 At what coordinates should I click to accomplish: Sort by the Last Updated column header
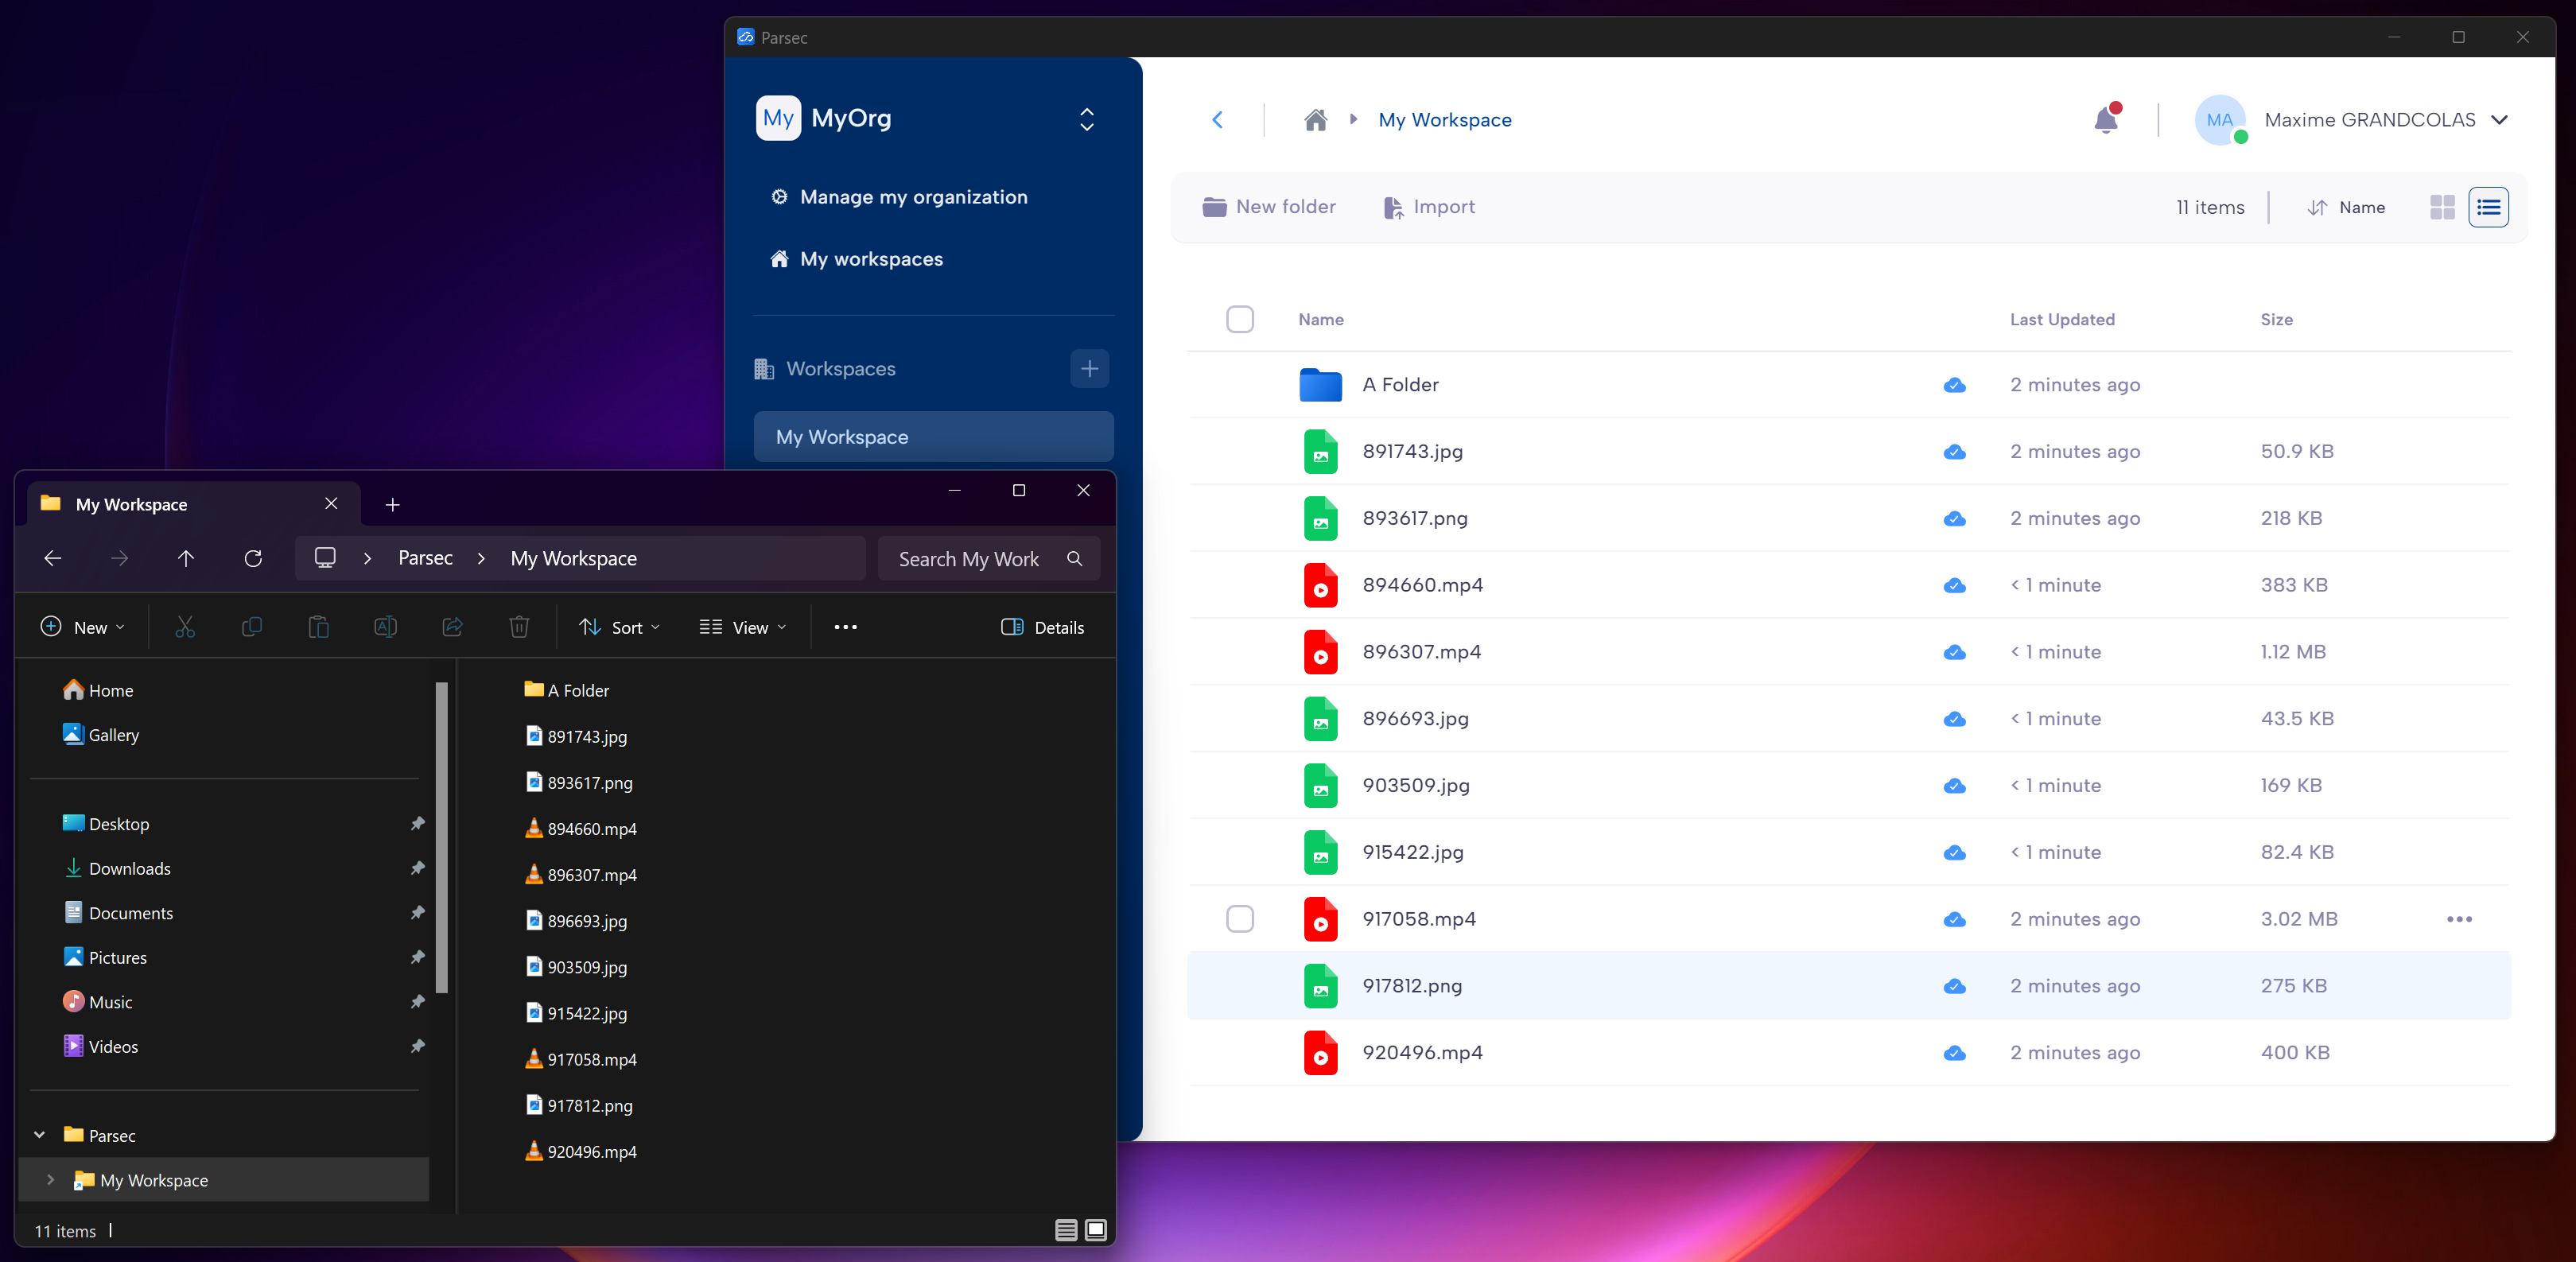(x=2062, y=319)
